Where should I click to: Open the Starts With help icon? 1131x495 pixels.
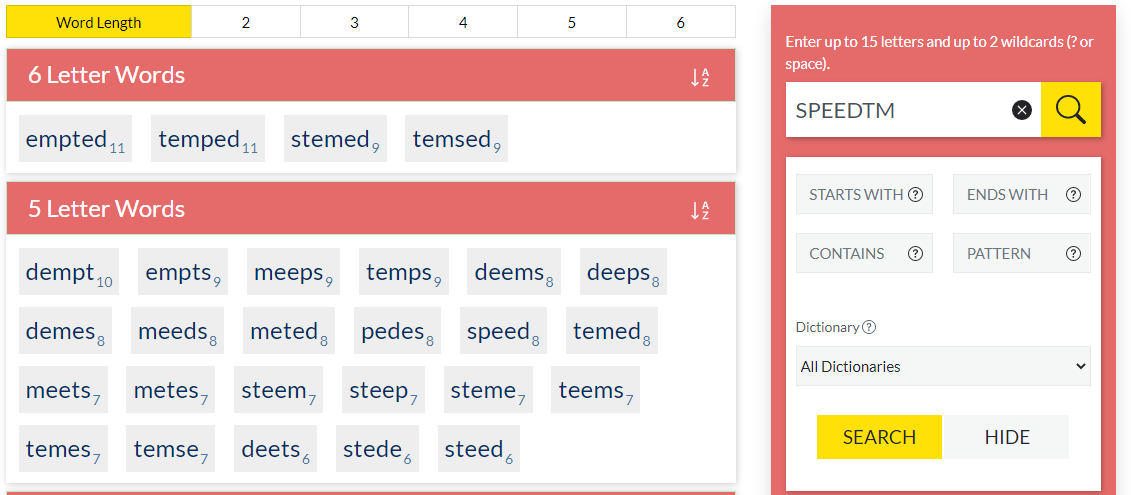click(x=915, y=195)
